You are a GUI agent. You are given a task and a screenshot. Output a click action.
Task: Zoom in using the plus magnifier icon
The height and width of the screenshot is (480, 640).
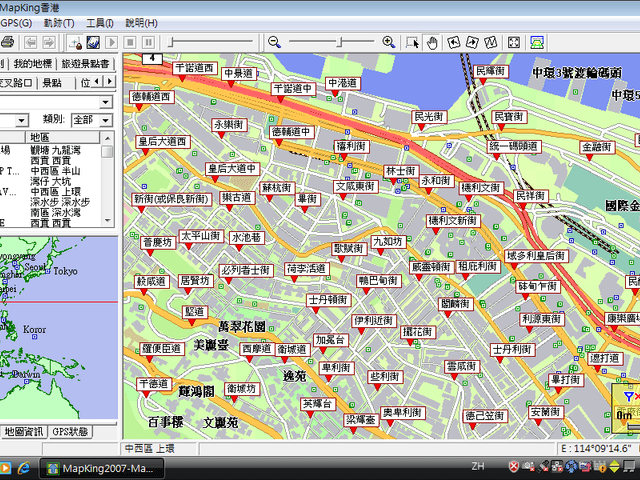tap(389, 42)
